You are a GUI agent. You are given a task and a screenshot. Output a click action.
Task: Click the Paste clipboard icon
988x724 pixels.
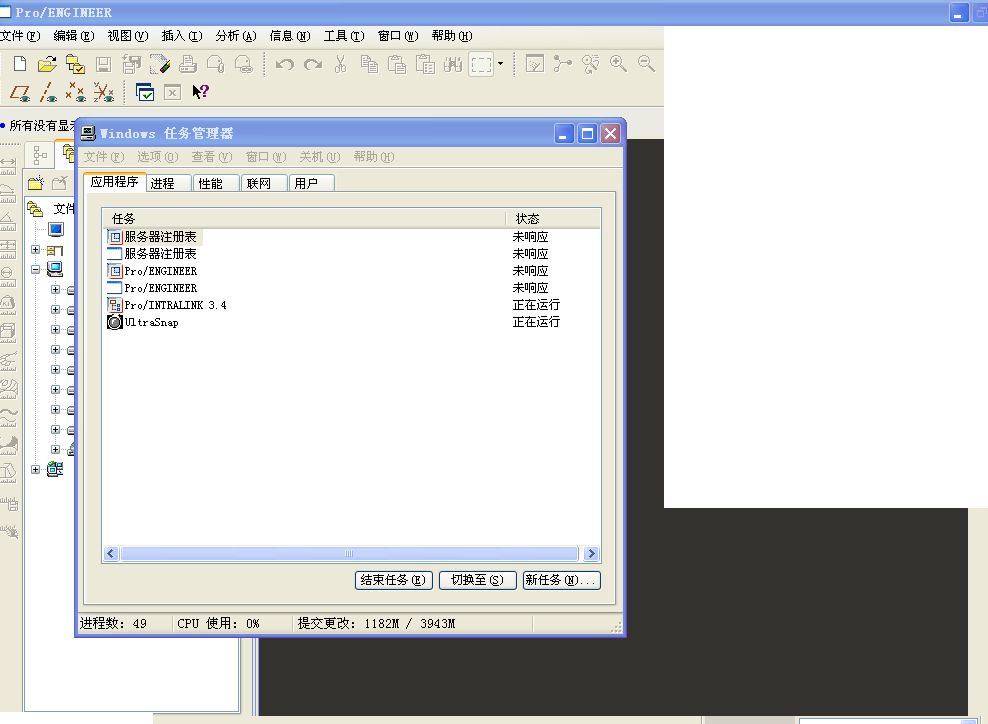pos(397,64)
